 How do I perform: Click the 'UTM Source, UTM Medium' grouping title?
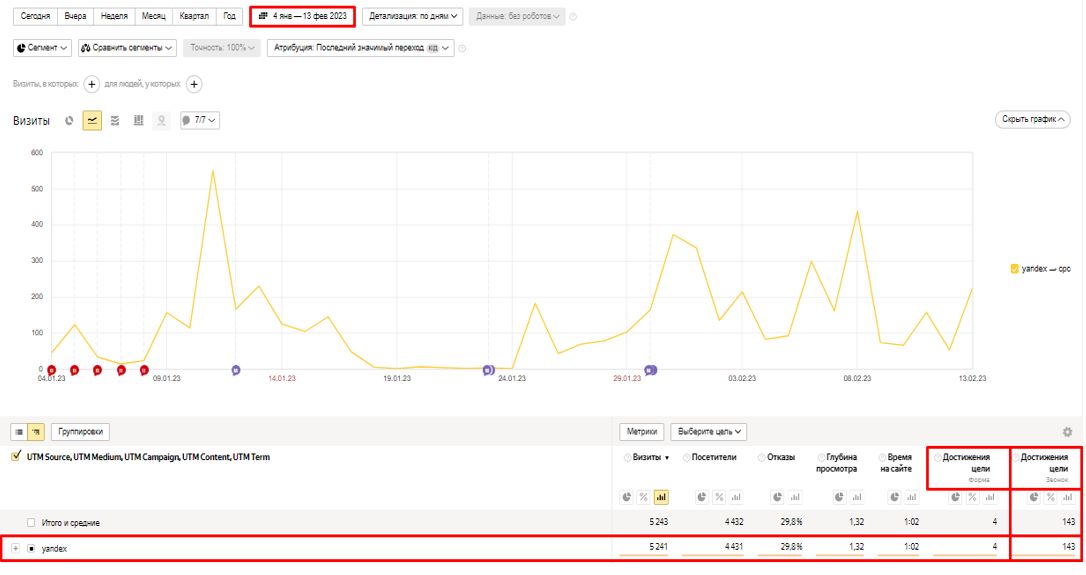point(148,457)
